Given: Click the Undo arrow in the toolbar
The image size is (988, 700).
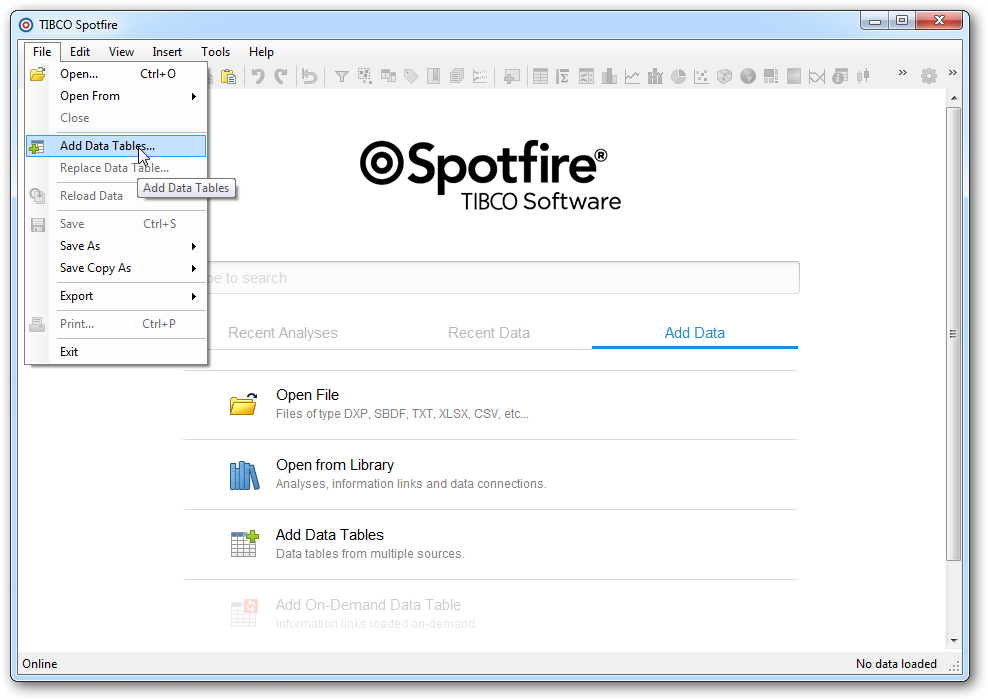Looking at the screenshot, I should click(258, 76).
